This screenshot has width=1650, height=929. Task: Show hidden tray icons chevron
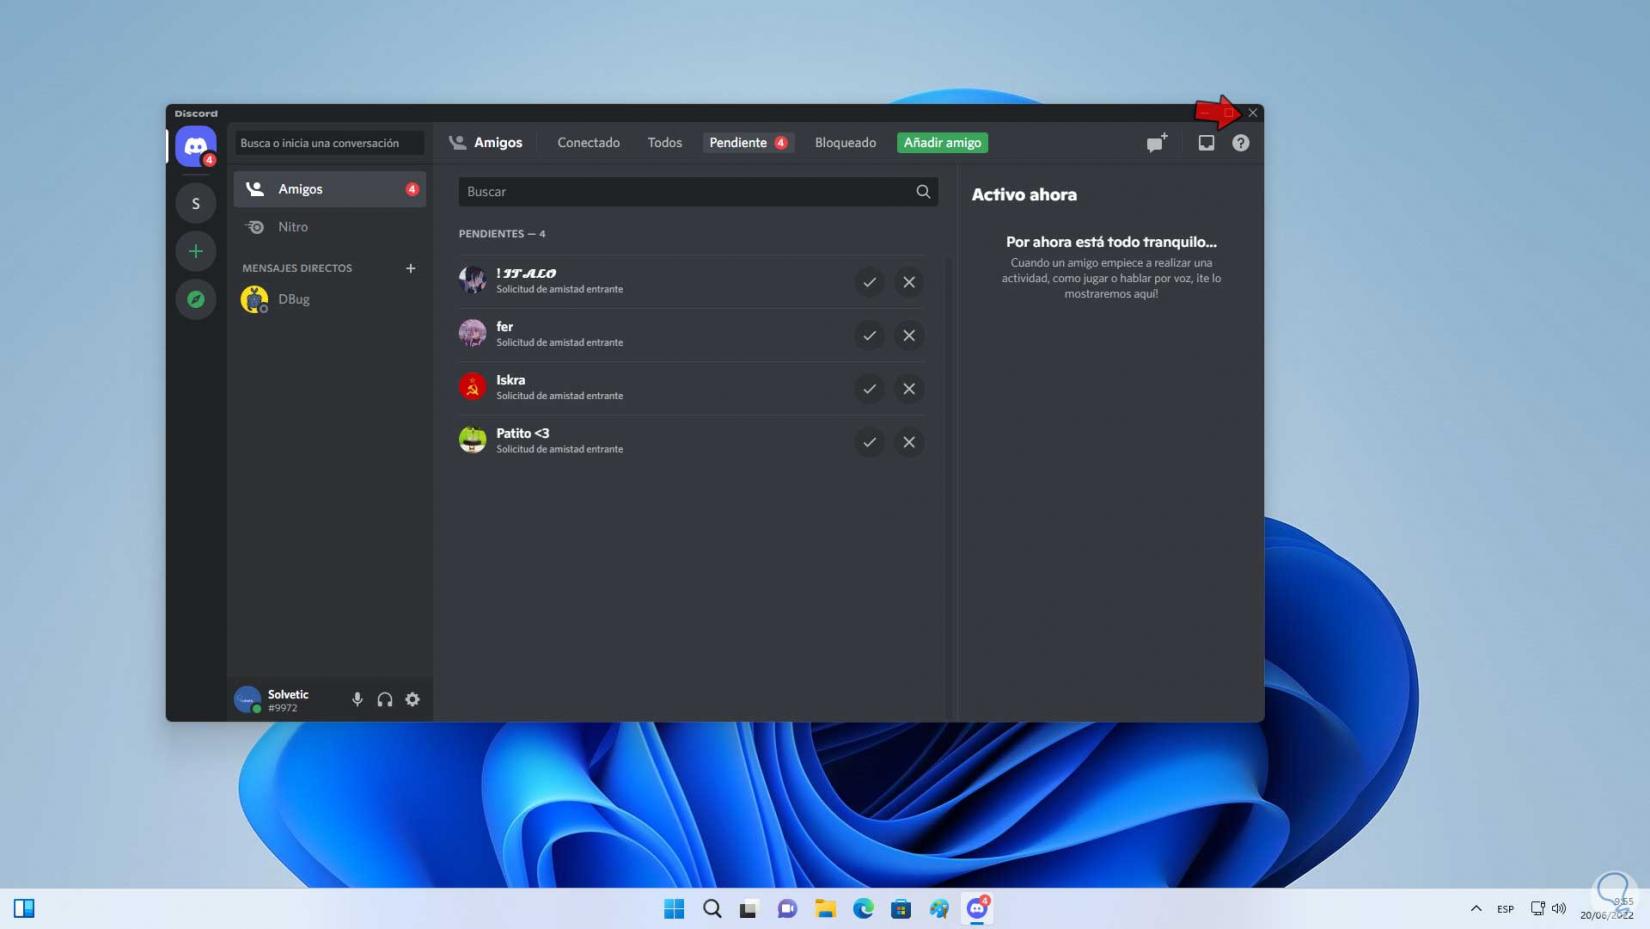[1476, 908]
